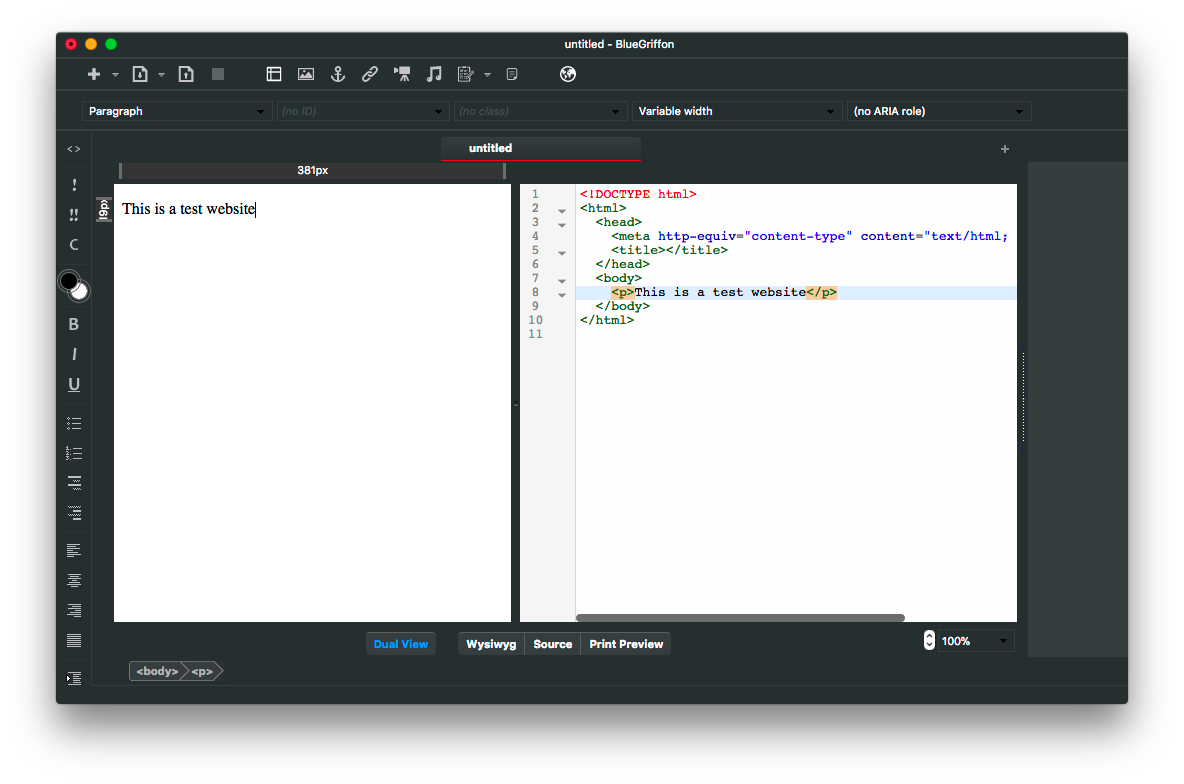The width and height of the screenshot is (1184, 784).
Task: Save the document with the save icon
Action: (x=186, y=74)
